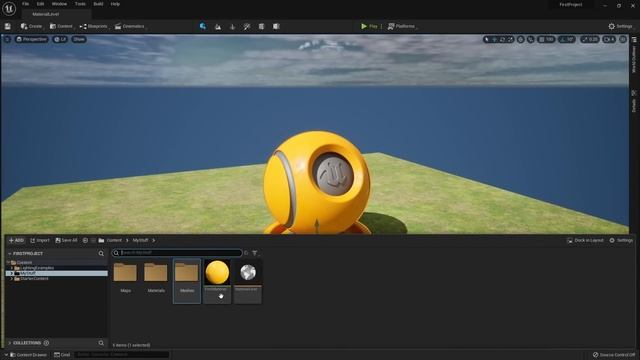This screenshot has width=640, height=360.
Task: Select the Meshes folder
Action: click(187, 281)
